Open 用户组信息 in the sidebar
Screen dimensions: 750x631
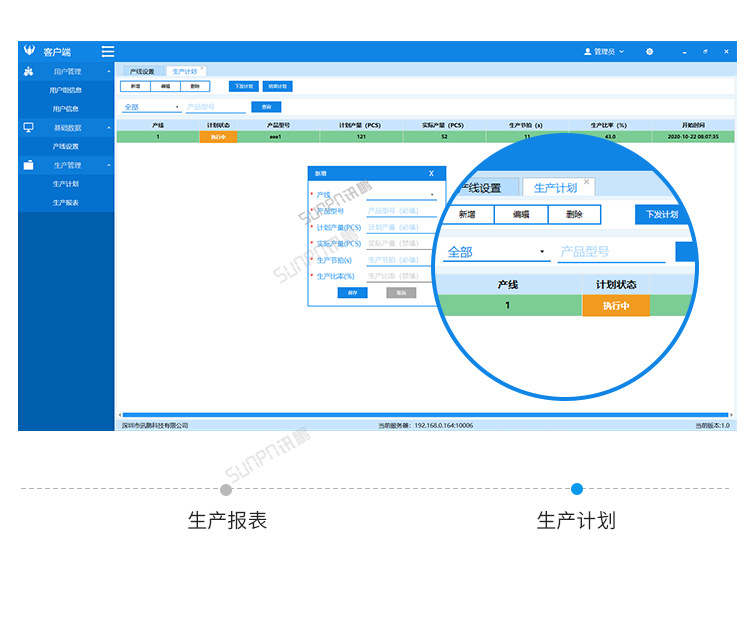pos(66,90)
